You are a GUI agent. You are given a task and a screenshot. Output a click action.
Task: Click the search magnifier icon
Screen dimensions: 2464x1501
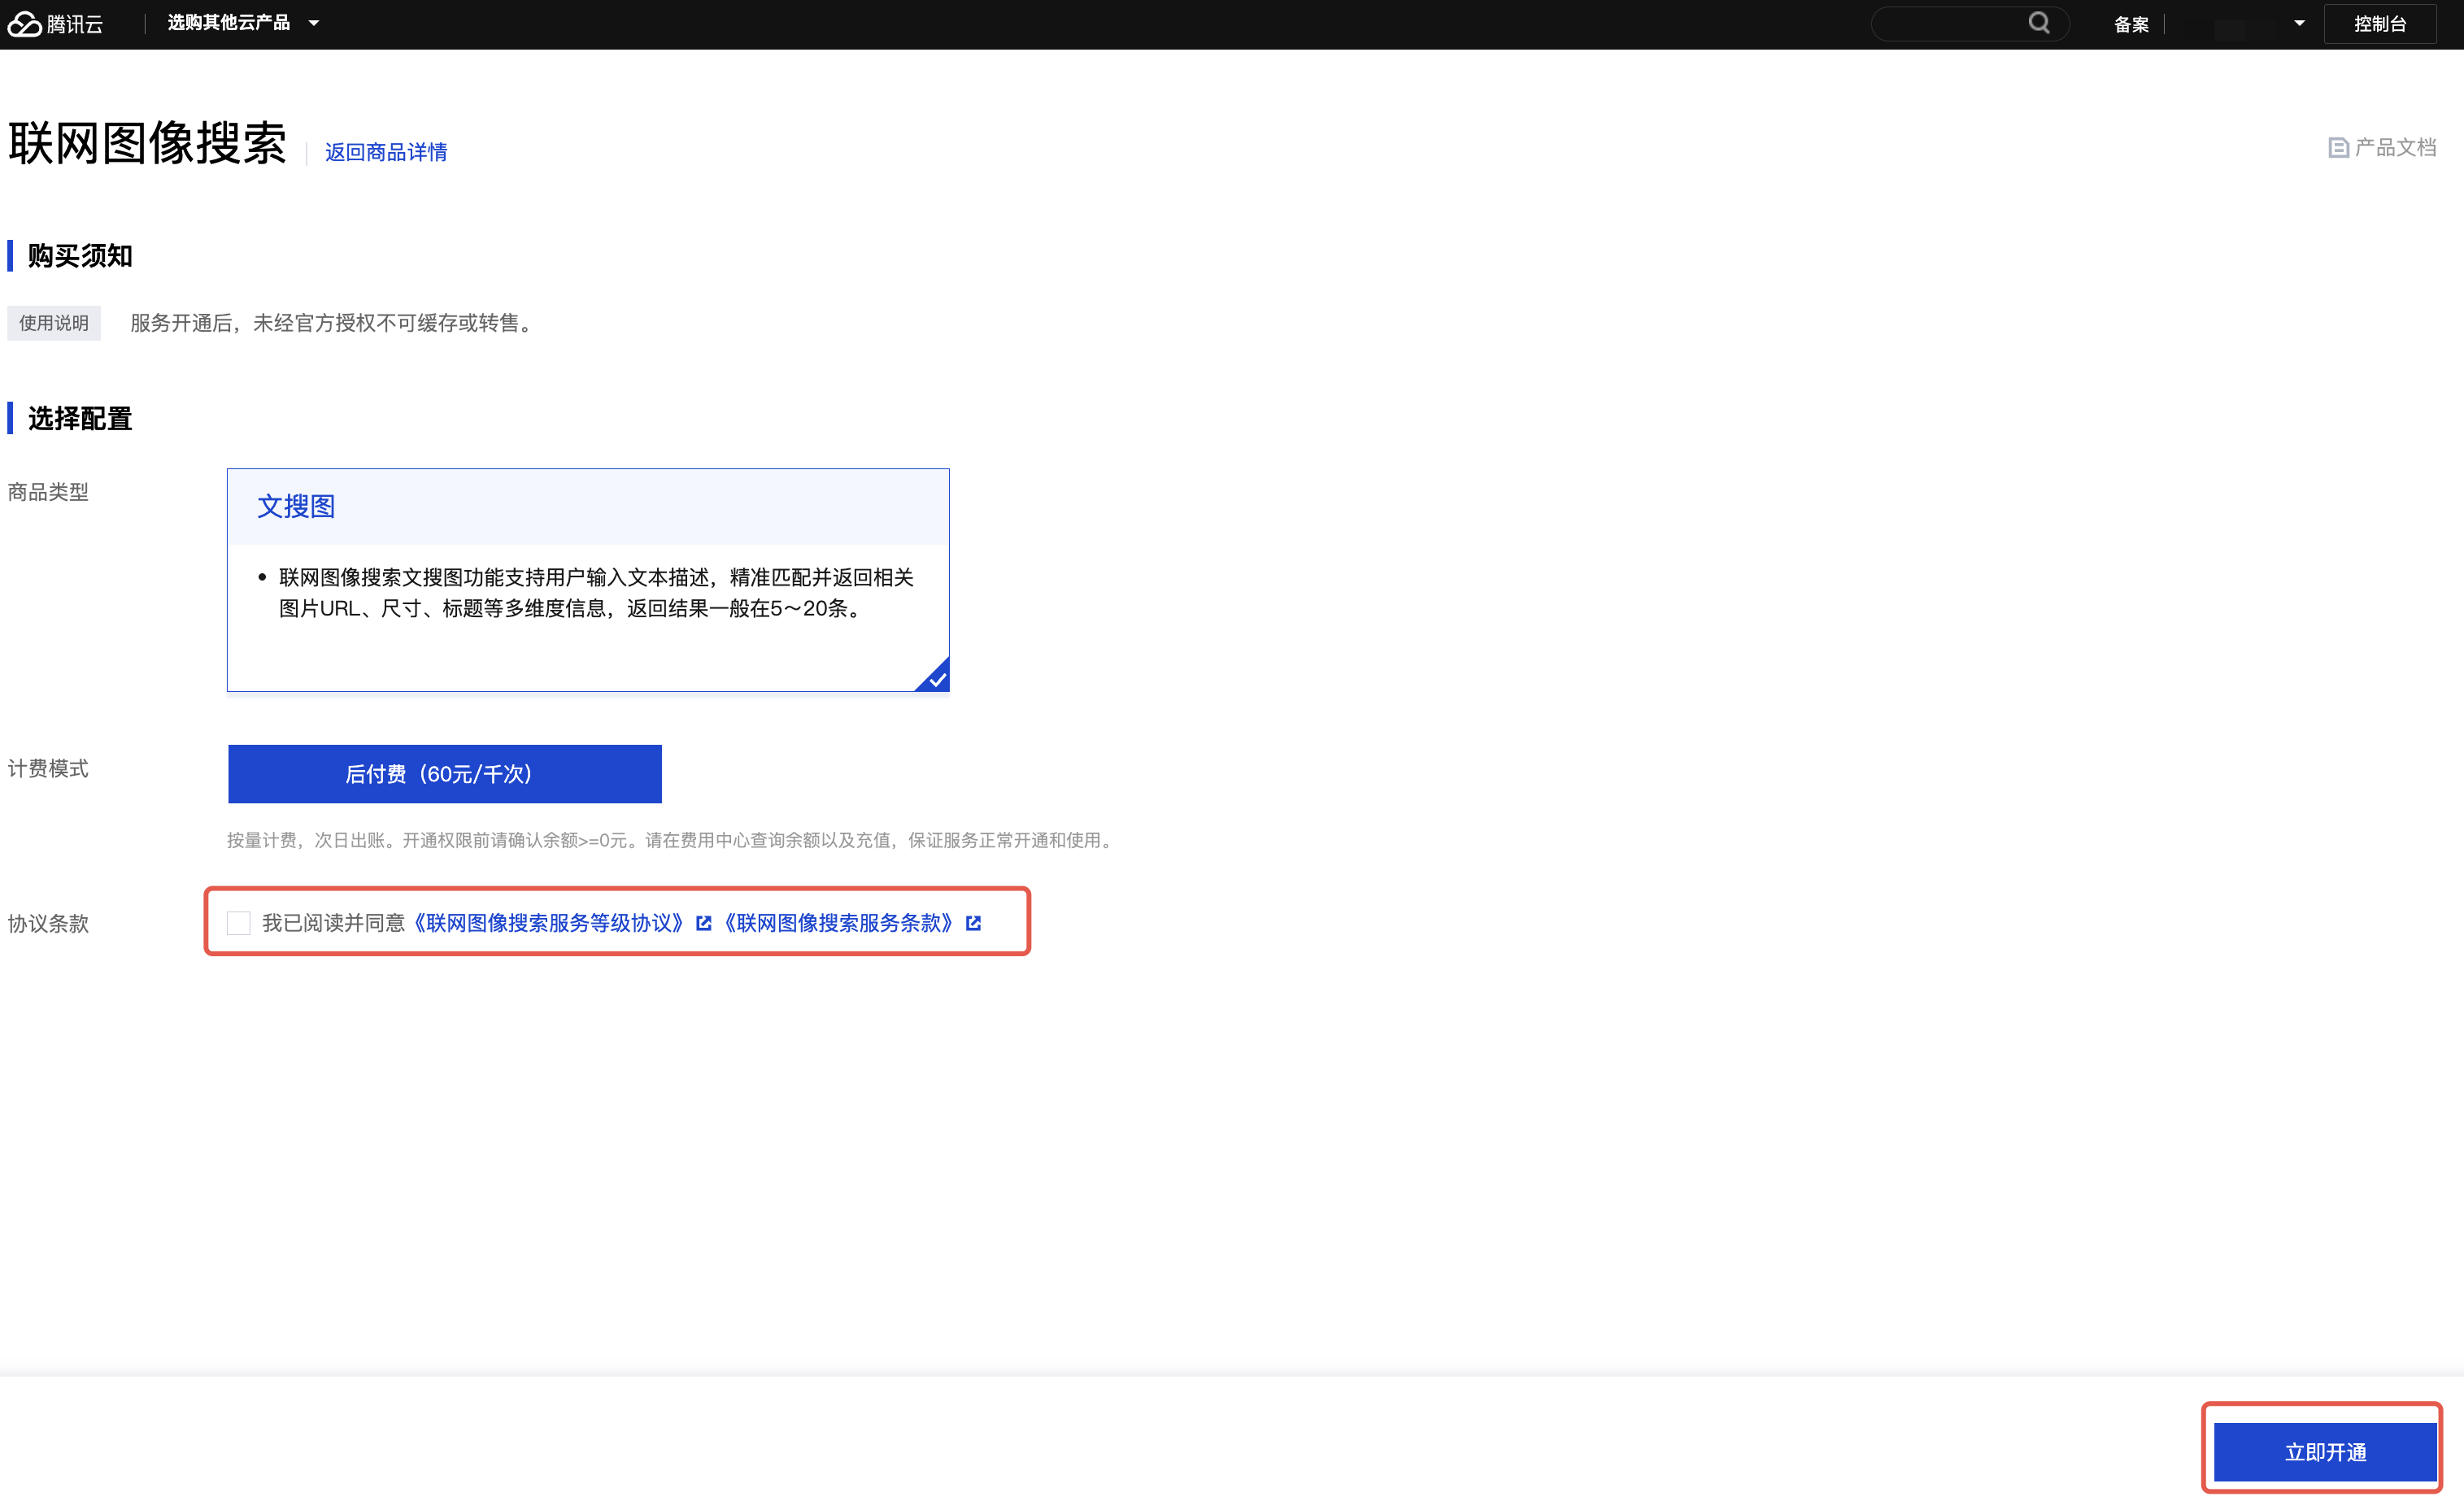(x=2038, y=23)
